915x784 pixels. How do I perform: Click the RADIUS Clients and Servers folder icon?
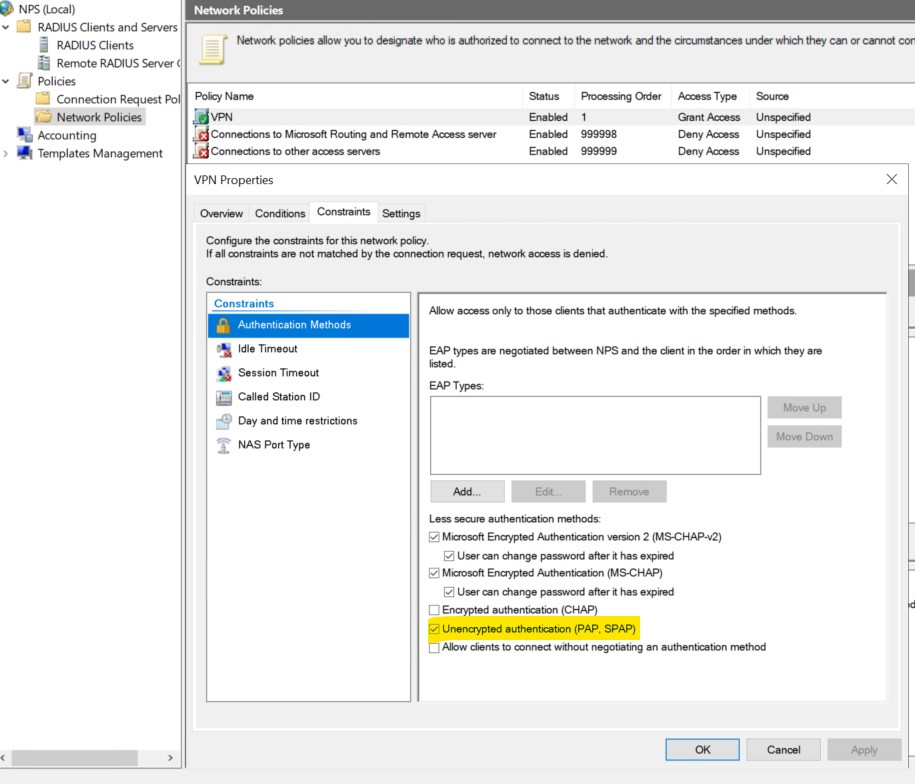[x=24, y=26]
